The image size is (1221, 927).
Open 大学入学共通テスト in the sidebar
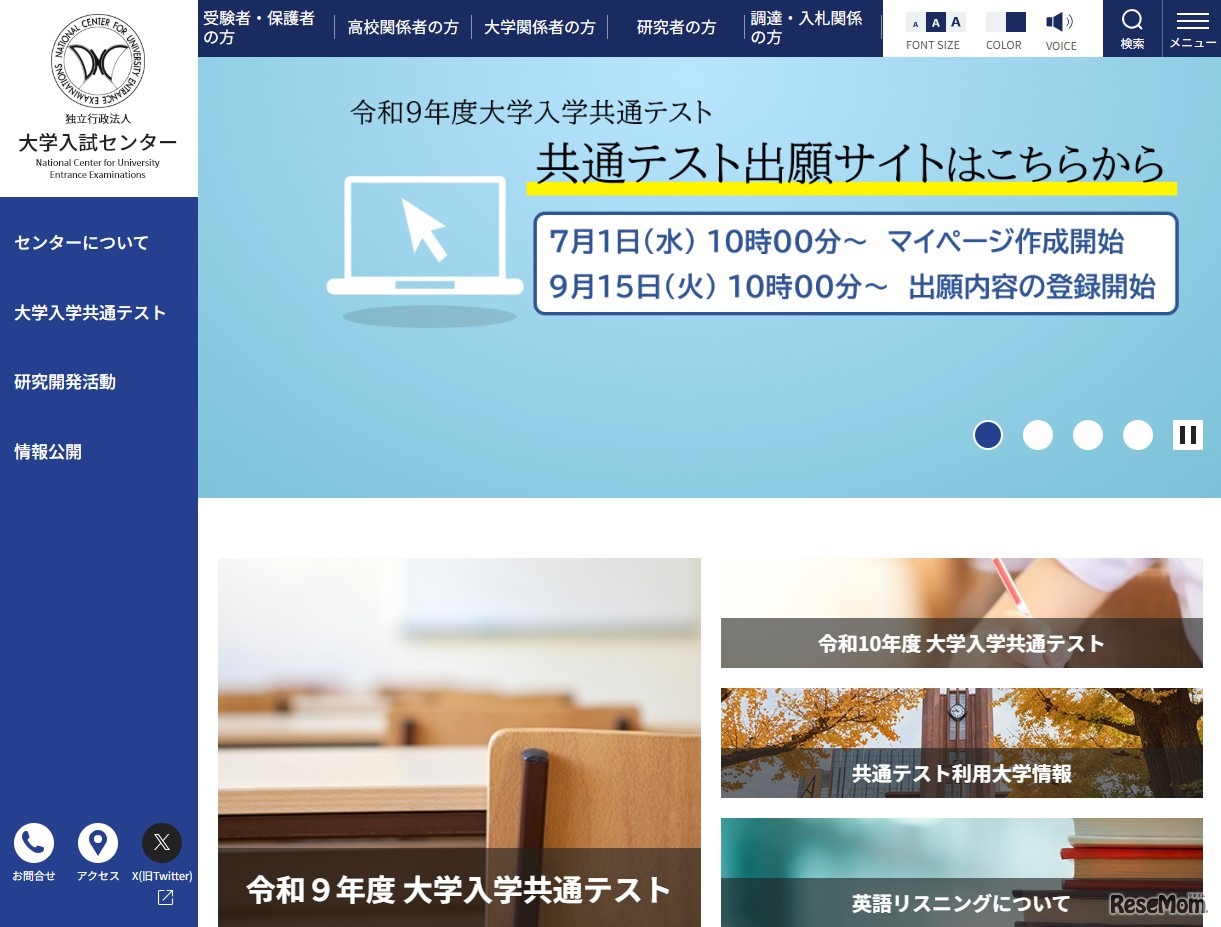coord(90,313)
